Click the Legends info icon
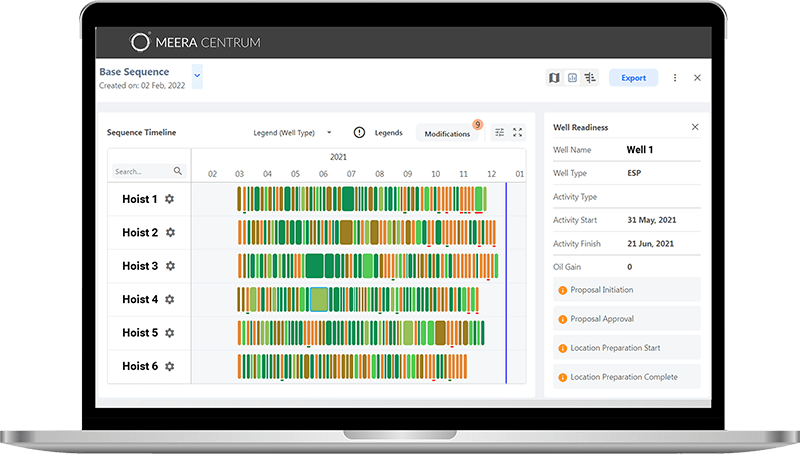The width and height of the screenshot is (800, 454). pos(360,133)
